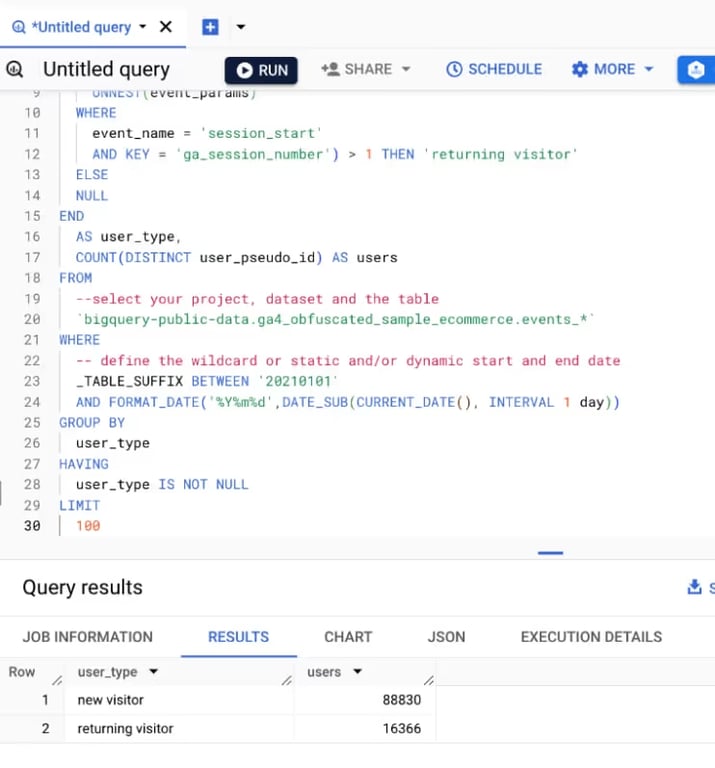Image resolution: width=715 pixels, height=768 pixels.
Task: Select the RESULTS tab
Action: tap(238, 637)
